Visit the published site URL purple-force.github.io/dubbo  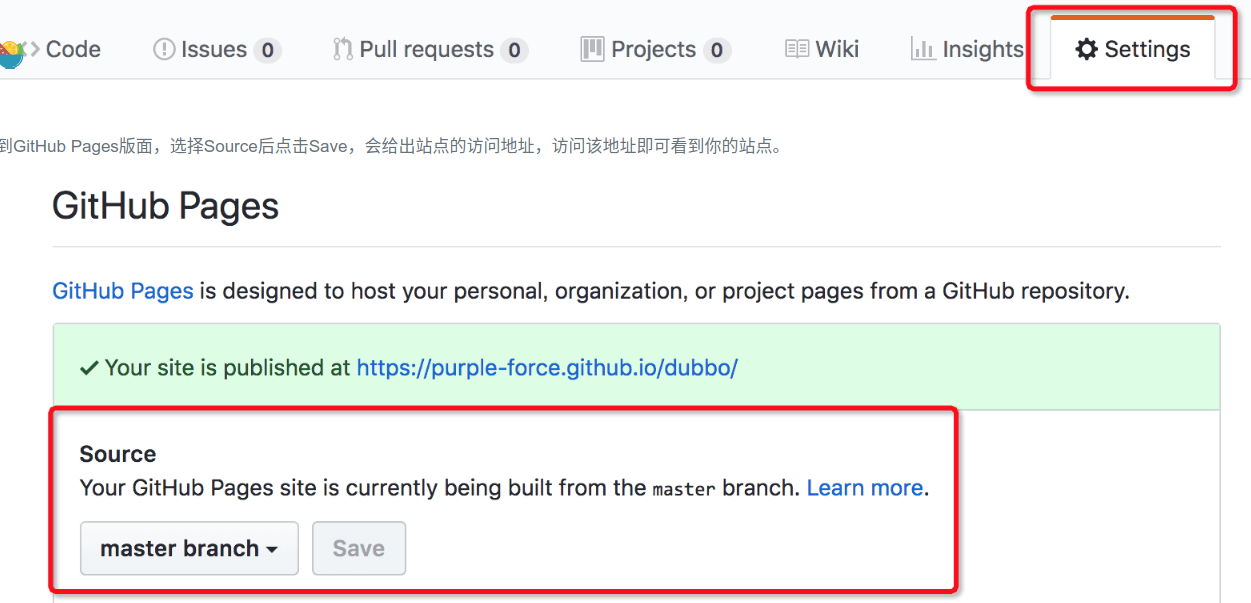point(547,367)
